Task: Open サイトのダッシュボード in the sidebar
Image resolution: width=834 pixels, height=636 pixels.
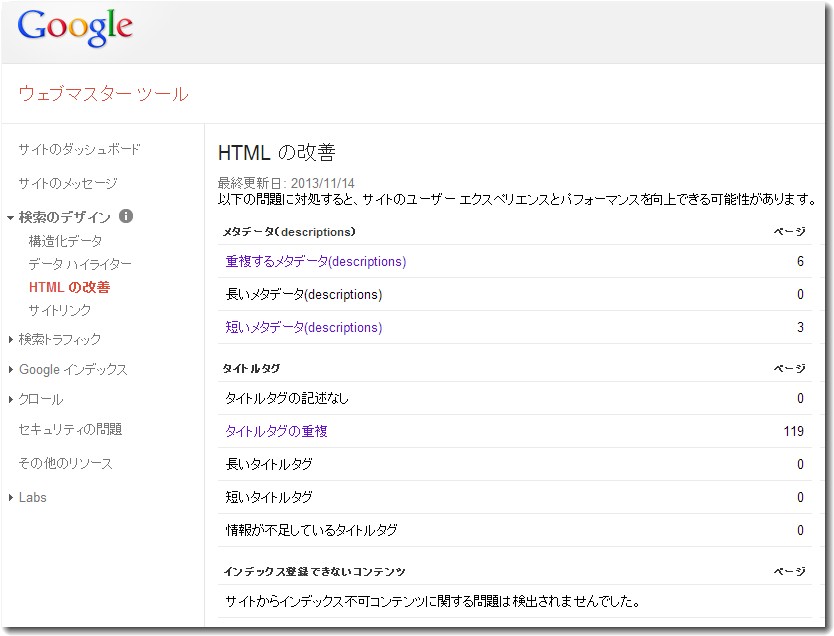Action: tap(79, 149)
